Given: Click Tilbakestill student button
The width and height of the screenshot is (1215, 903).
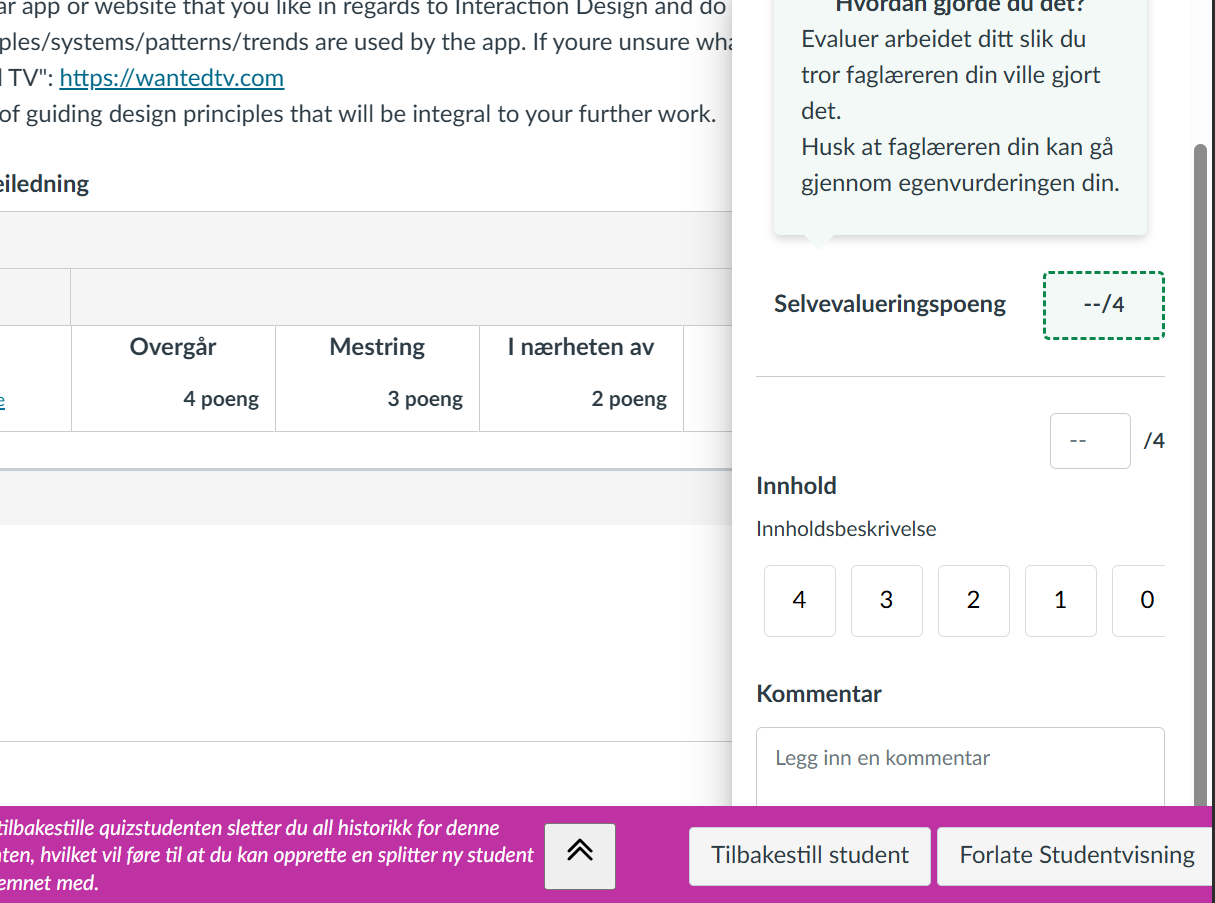Looking at the screenshot, I should point(809,856).
